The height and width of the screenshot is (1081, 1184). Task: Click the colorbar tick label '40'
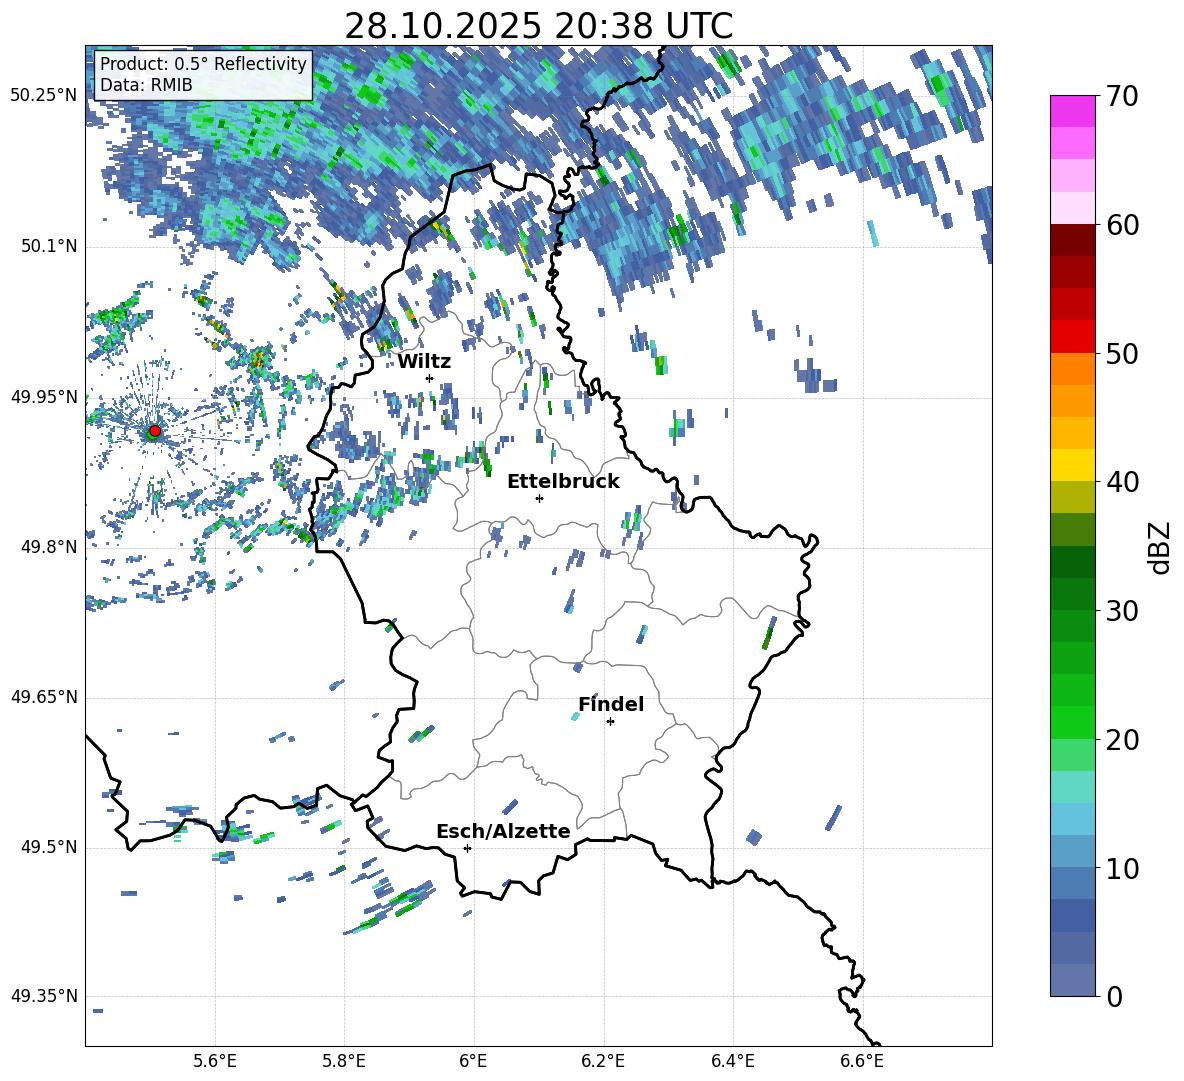(1123, 482)
